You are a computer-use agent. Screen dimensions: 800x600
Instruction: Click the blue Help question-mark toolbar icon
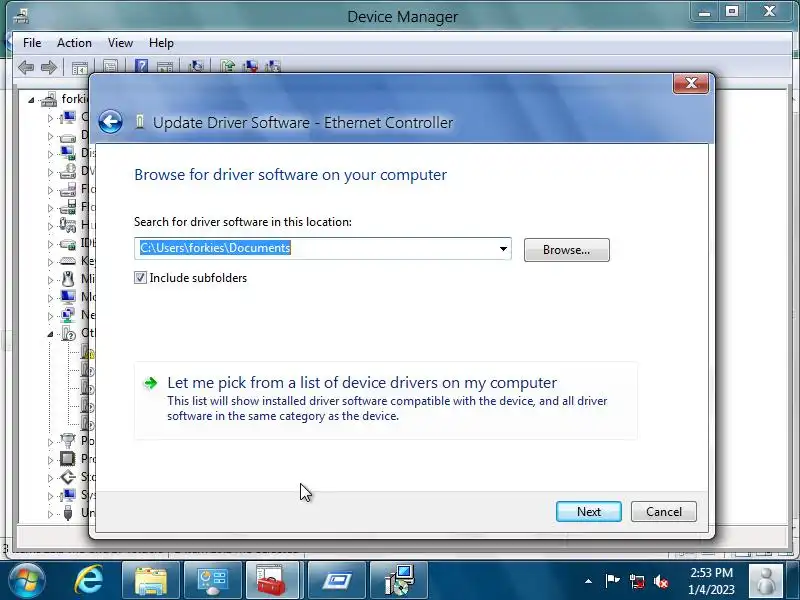click(x=141, y=66)
